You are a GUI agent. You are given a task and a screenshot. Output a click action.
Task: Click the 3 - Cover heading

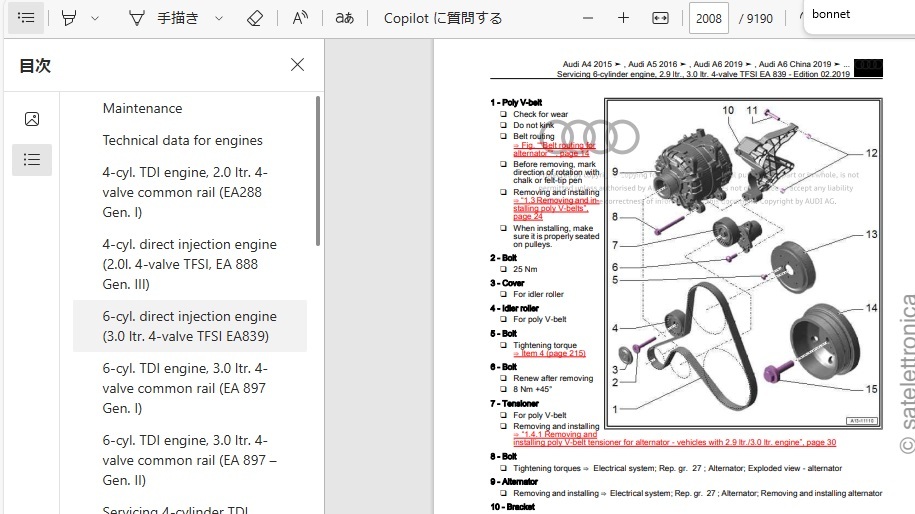coord(507,283)
